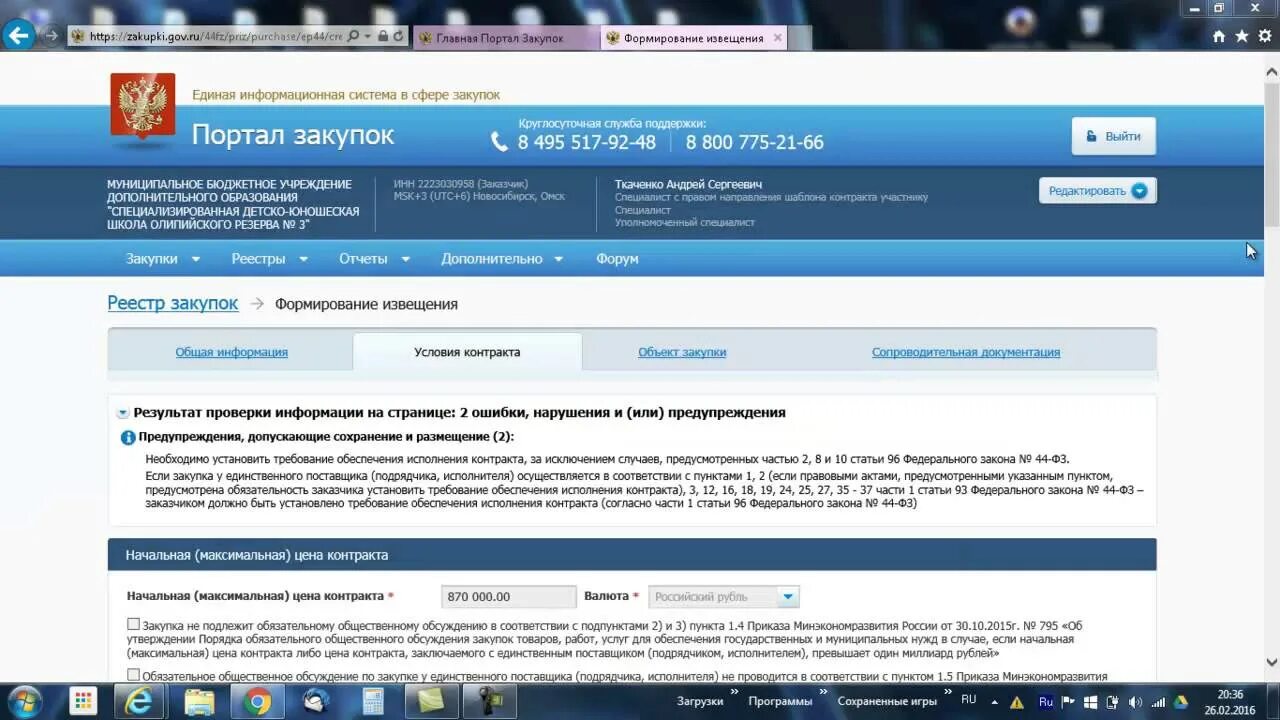Viewport: 1280px width, 720px height.
Task: Click the network signal tray icon
Action: (1158, 702)
